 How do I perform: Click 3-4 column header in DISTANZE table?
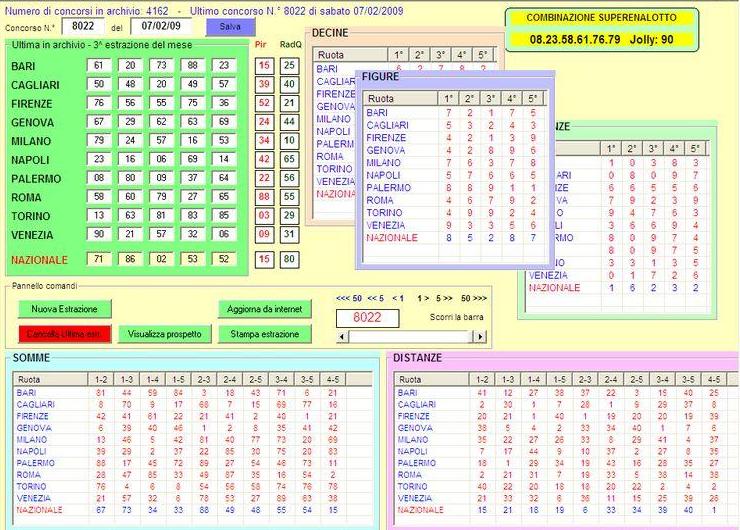click(x=662, y=379)
